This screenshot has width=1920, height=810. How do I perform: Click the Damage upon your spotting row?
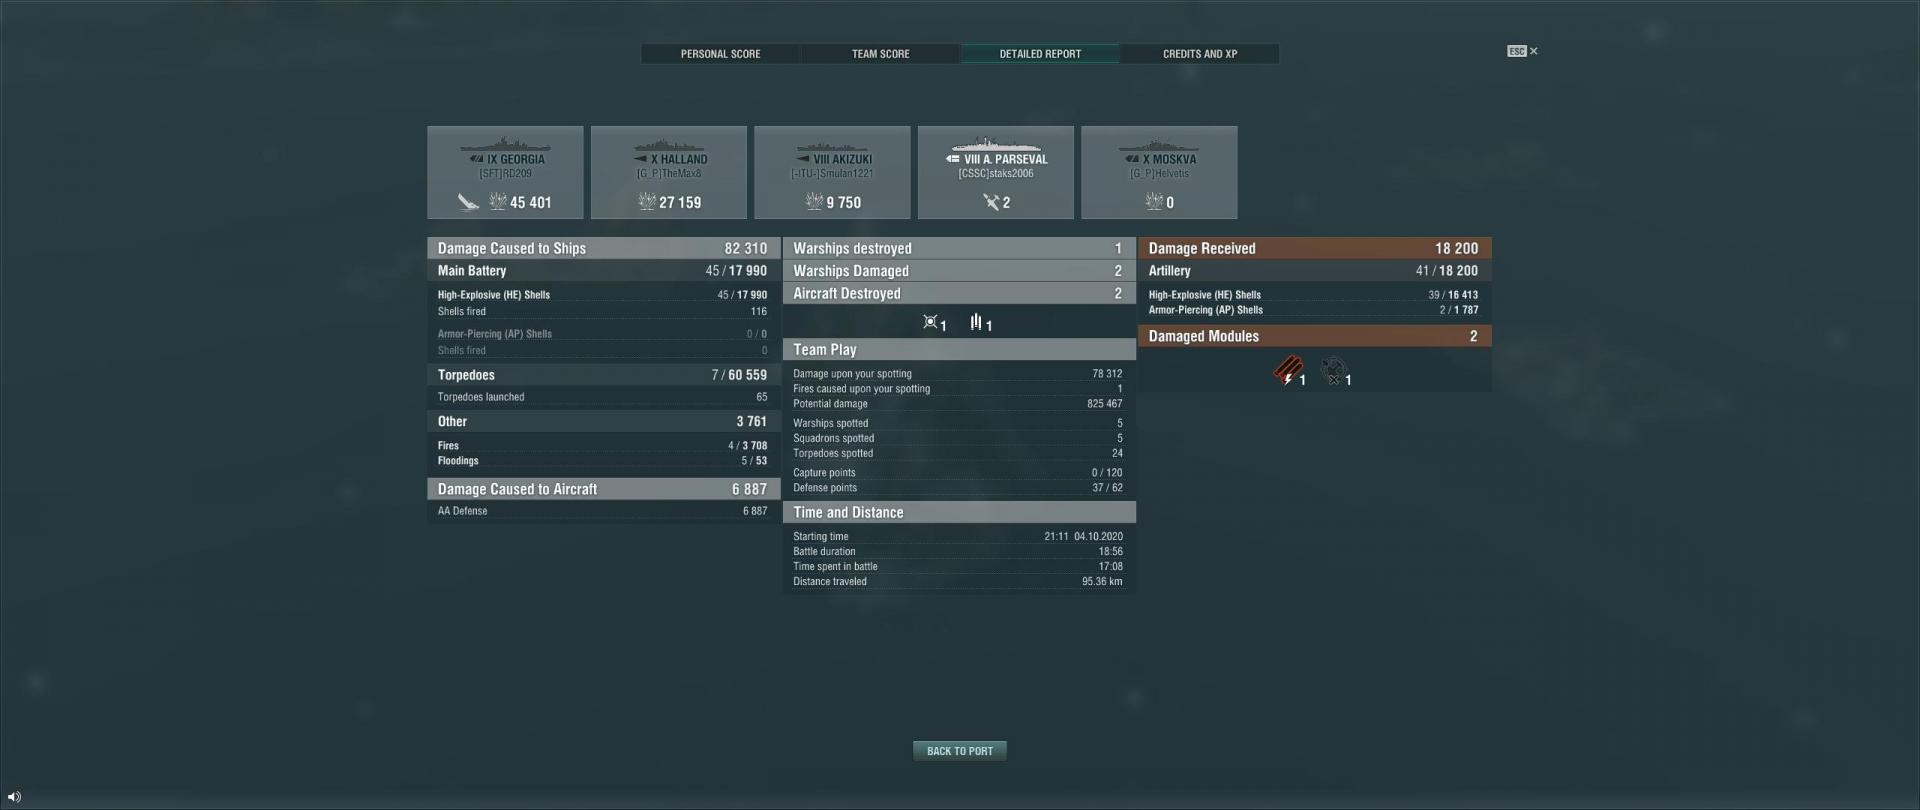tap(958, 374)
